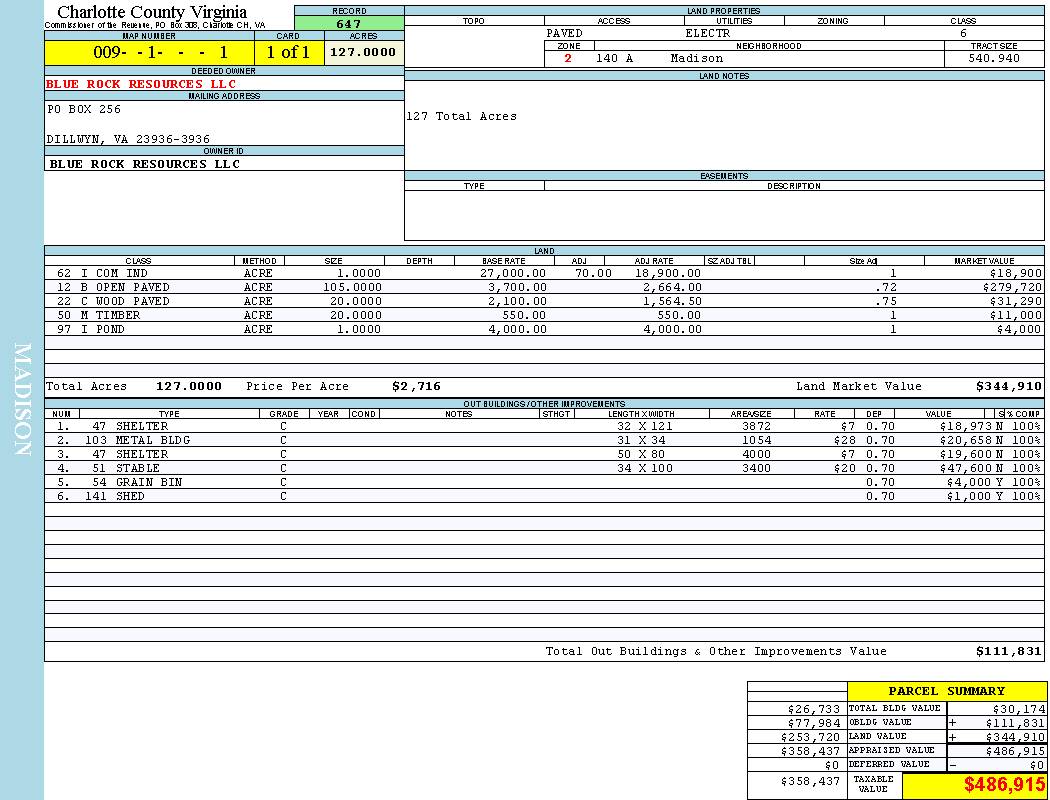1050x800 pixels.
Task: Click the green record number 647 field
Action: 349,23
